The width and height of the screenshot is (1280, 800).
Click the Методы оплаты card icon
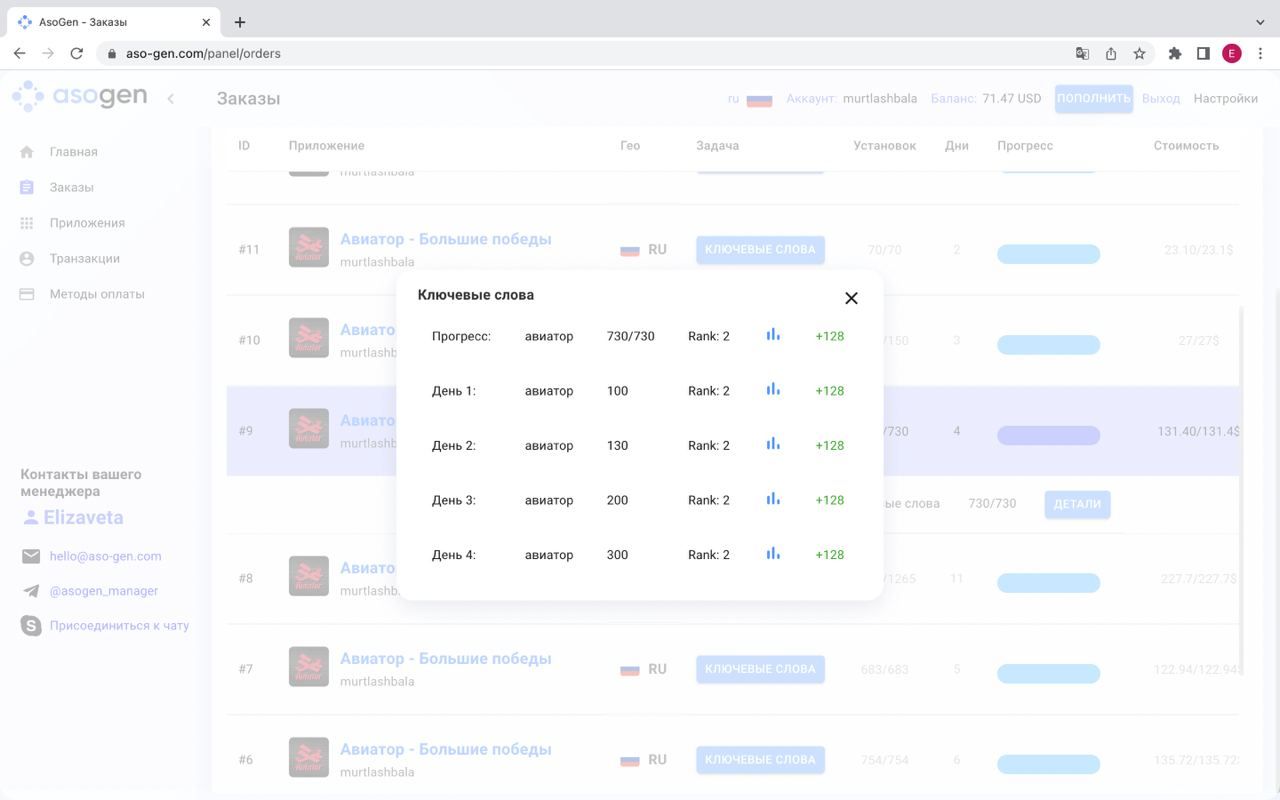27,294
